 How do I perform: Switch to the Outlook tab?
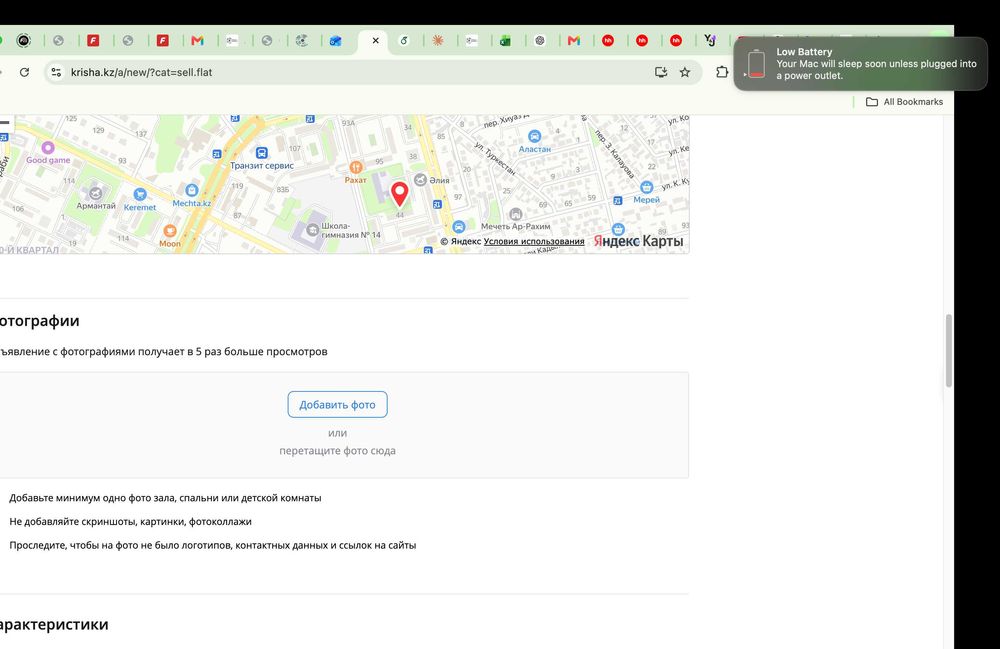335,41
